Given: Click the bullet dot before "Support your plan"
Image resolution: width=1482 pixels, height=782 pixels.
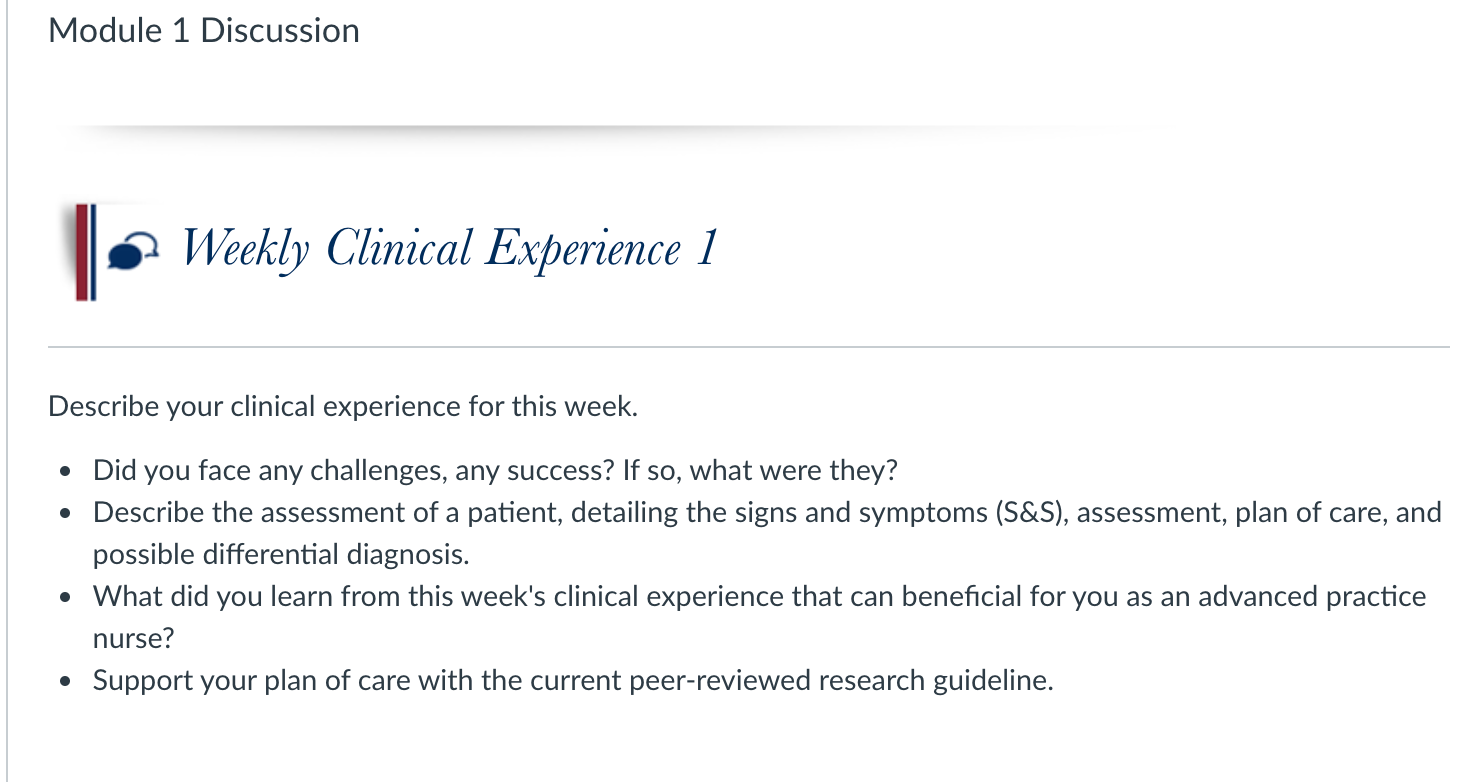Looking at the screenshot, I should (66, 682).
